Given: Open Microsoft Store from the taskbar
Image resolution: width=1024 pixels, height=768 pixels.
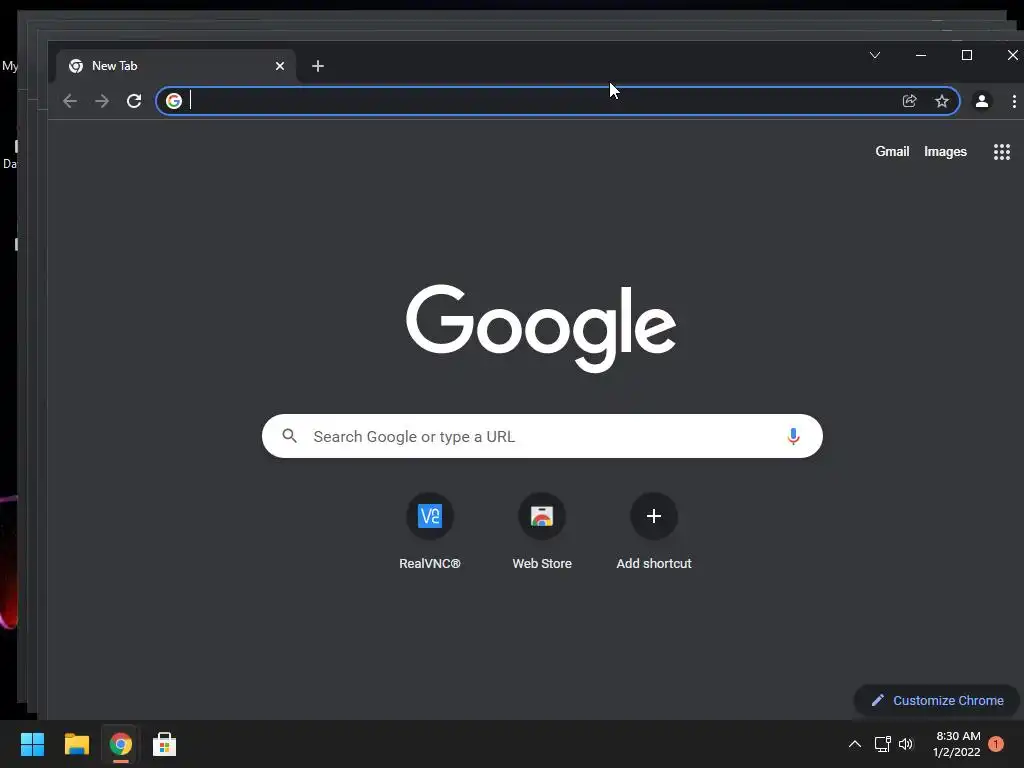Looking at the screenshot, I should click(x=165, y=744).
